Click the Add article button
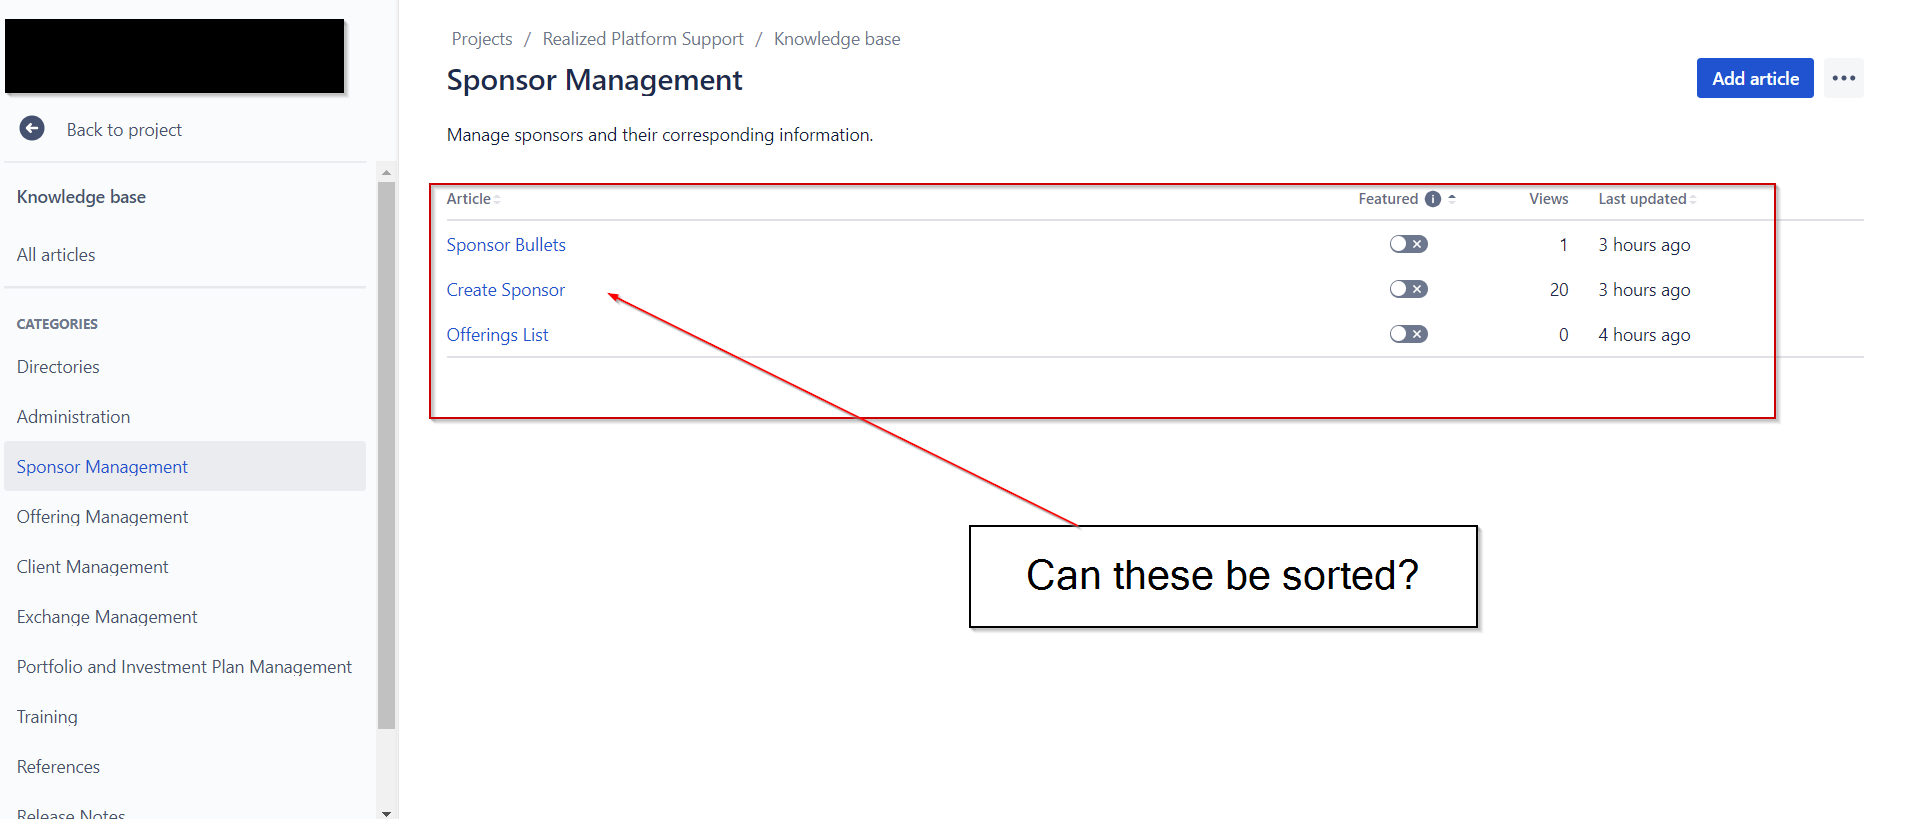The height and width of the screenshot is (819, 1905). coord(1754,78)
